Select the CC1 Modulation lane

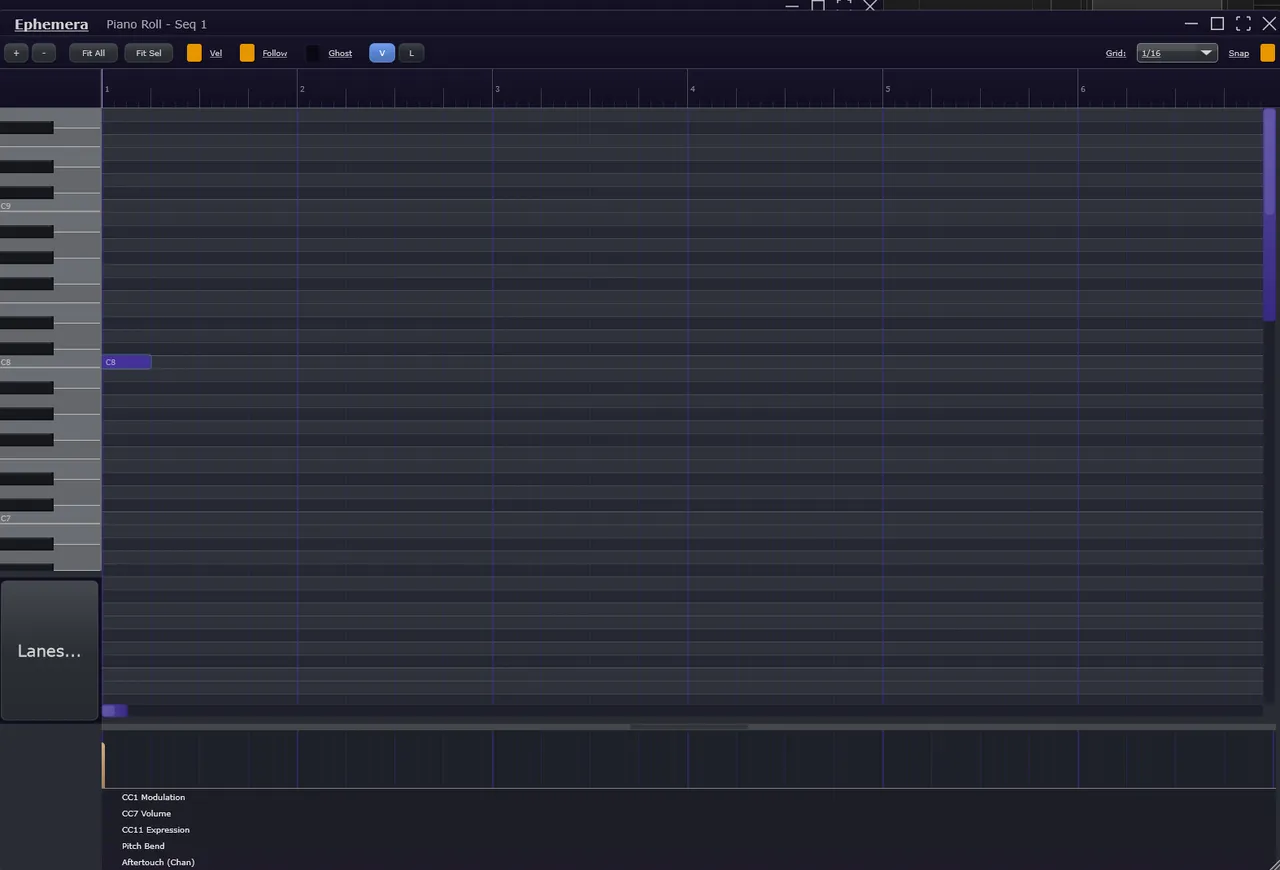153,797
